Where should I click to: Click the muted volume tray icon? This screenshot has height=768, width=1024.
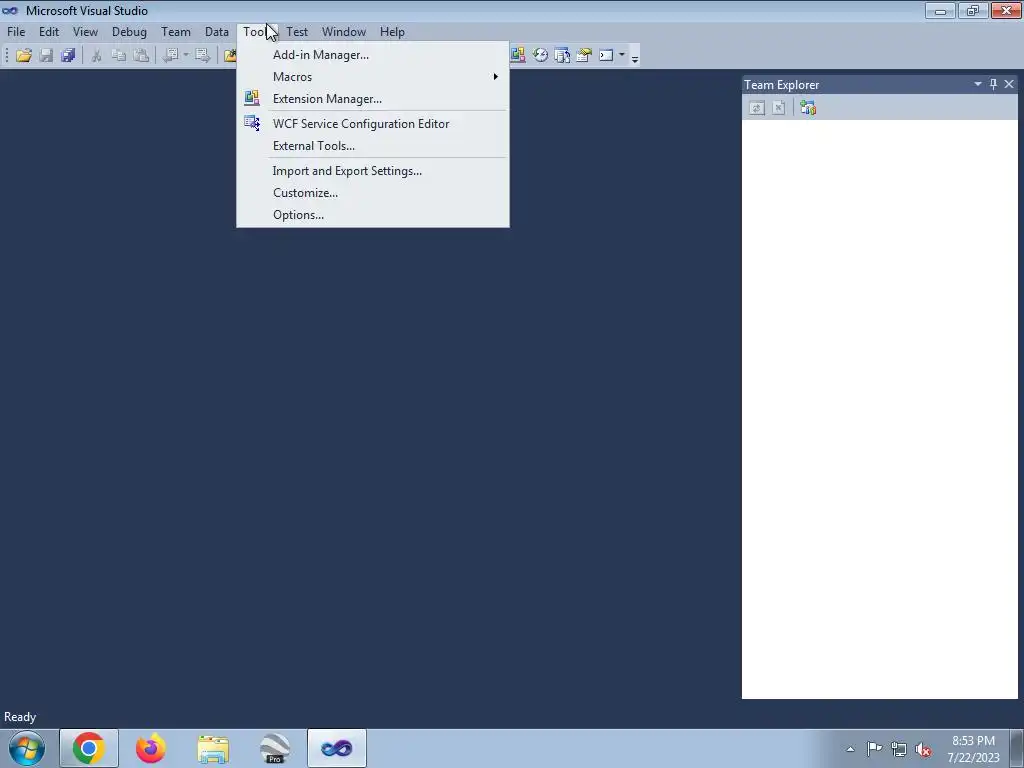[923, 749]
